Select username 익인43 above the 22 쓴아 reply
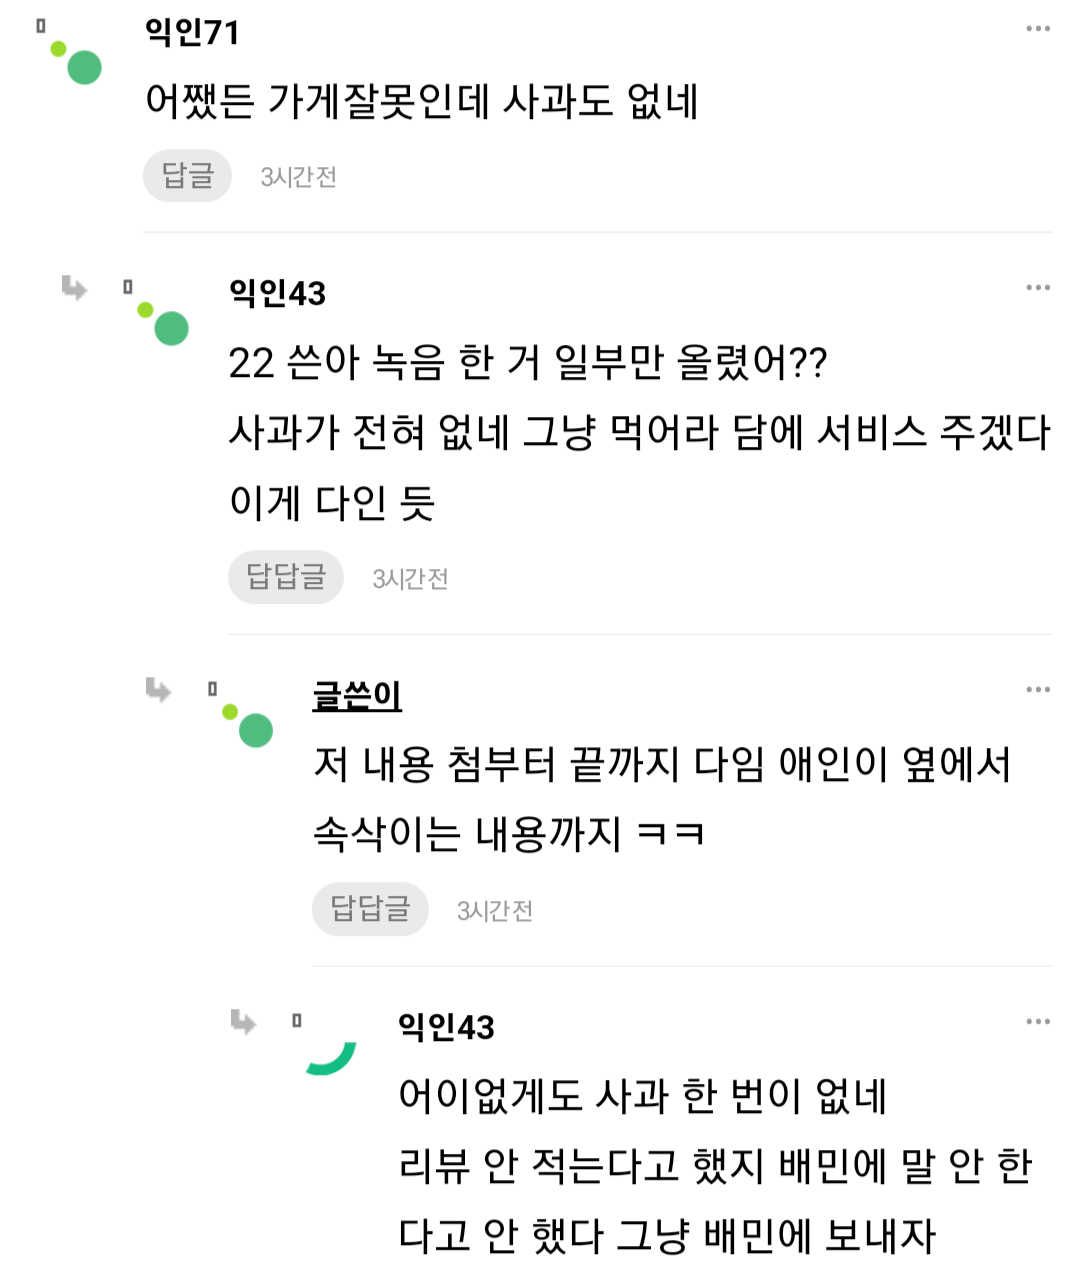1080x1267 pixels. tap(277, 293)
